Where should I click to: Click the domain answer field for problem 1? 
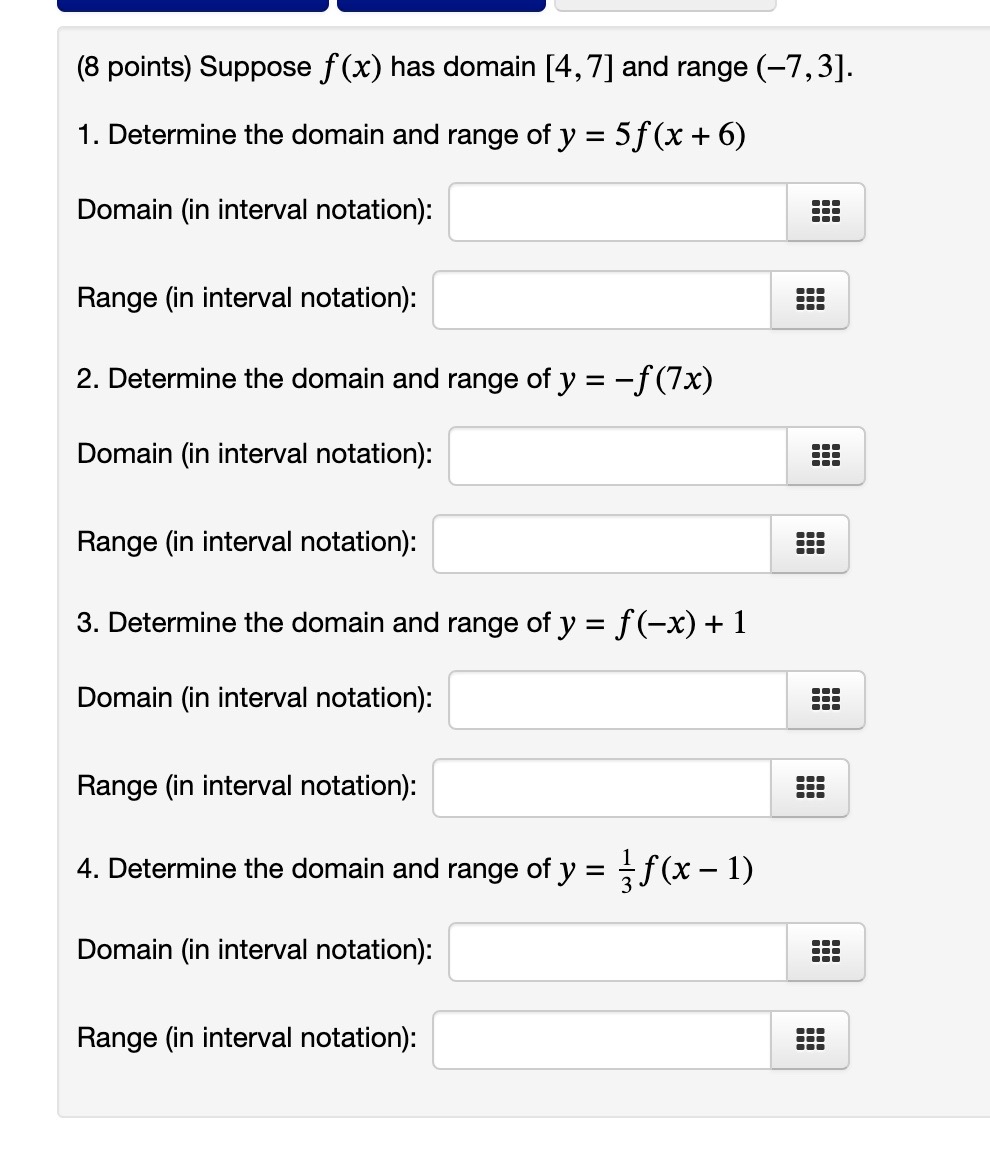pos(615,212)
